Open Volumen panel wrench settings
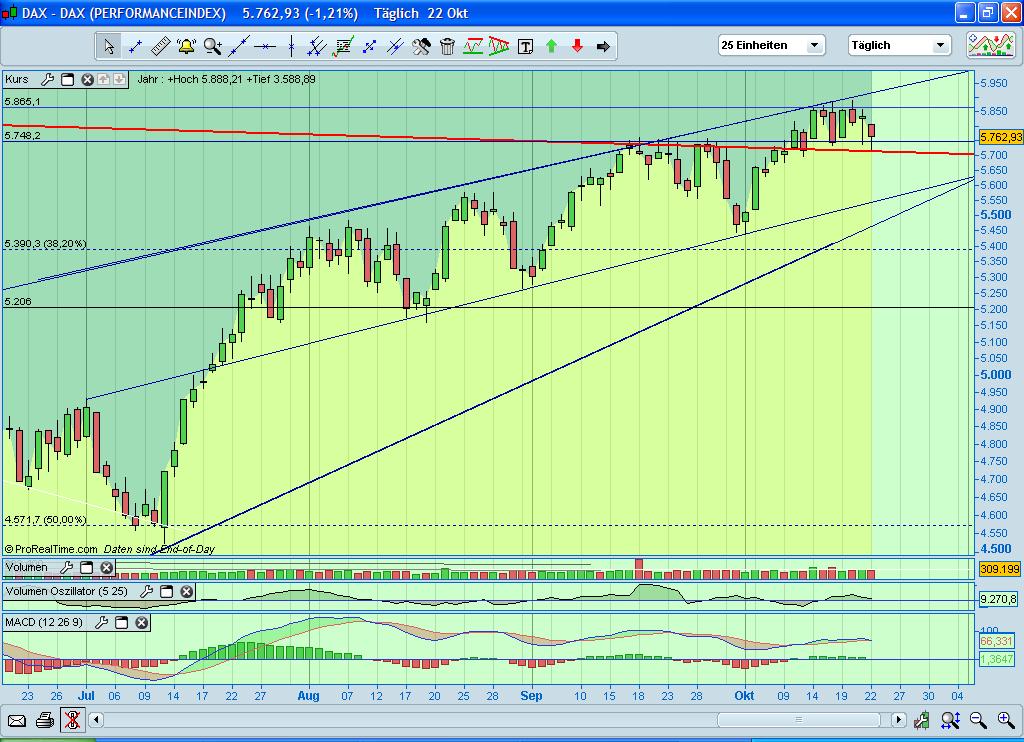Viewport: 1024px width, 742px height. tap(66, 568)
